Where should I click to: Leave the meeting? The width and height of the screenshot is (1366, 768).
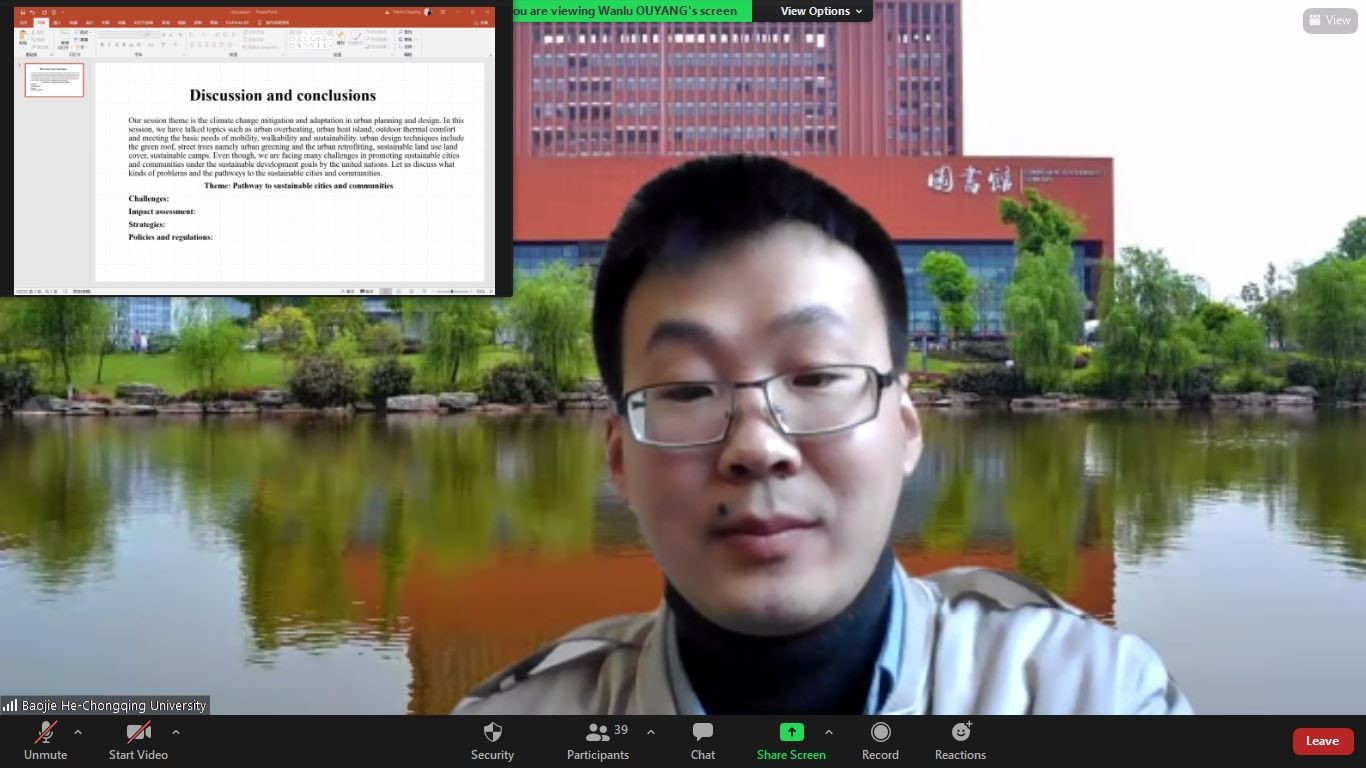(x=1322, y=741)
